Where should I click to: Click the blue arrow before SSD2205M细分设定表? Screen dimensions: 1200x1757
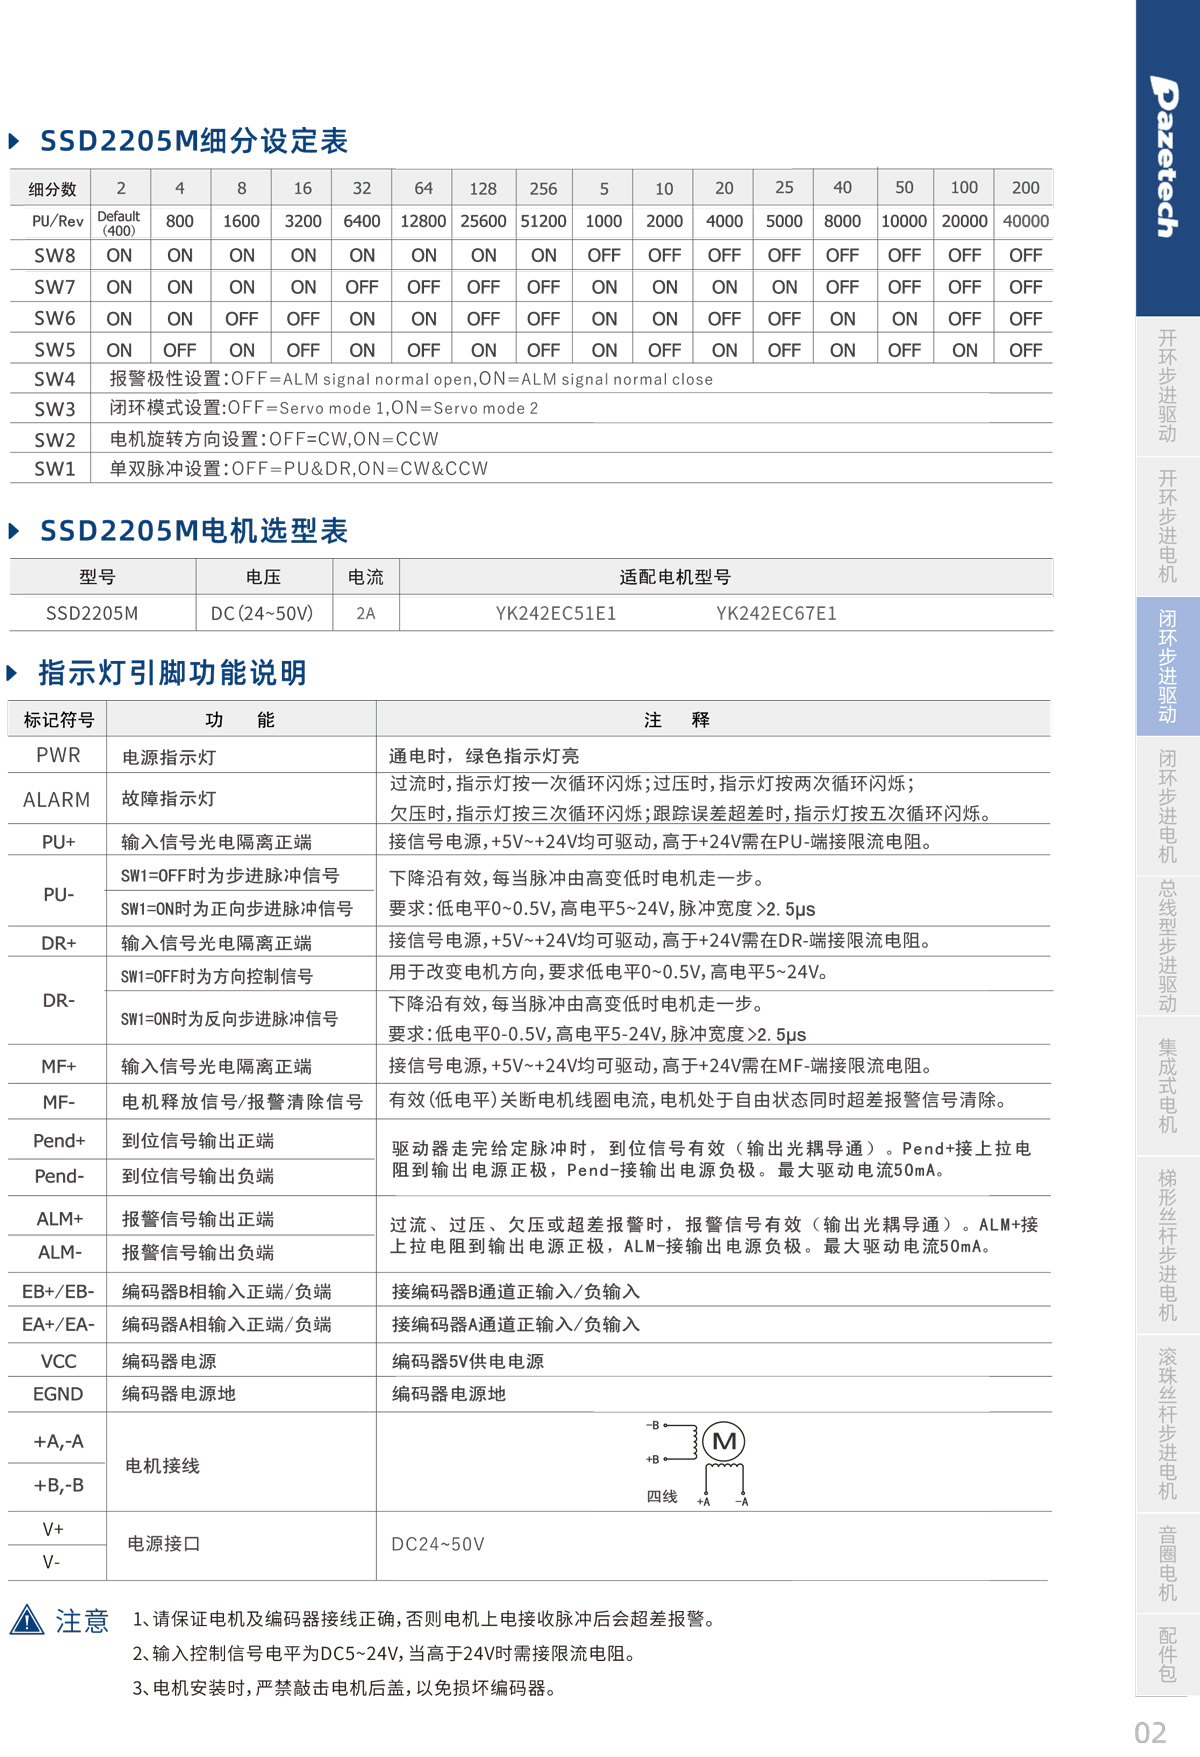15,141
